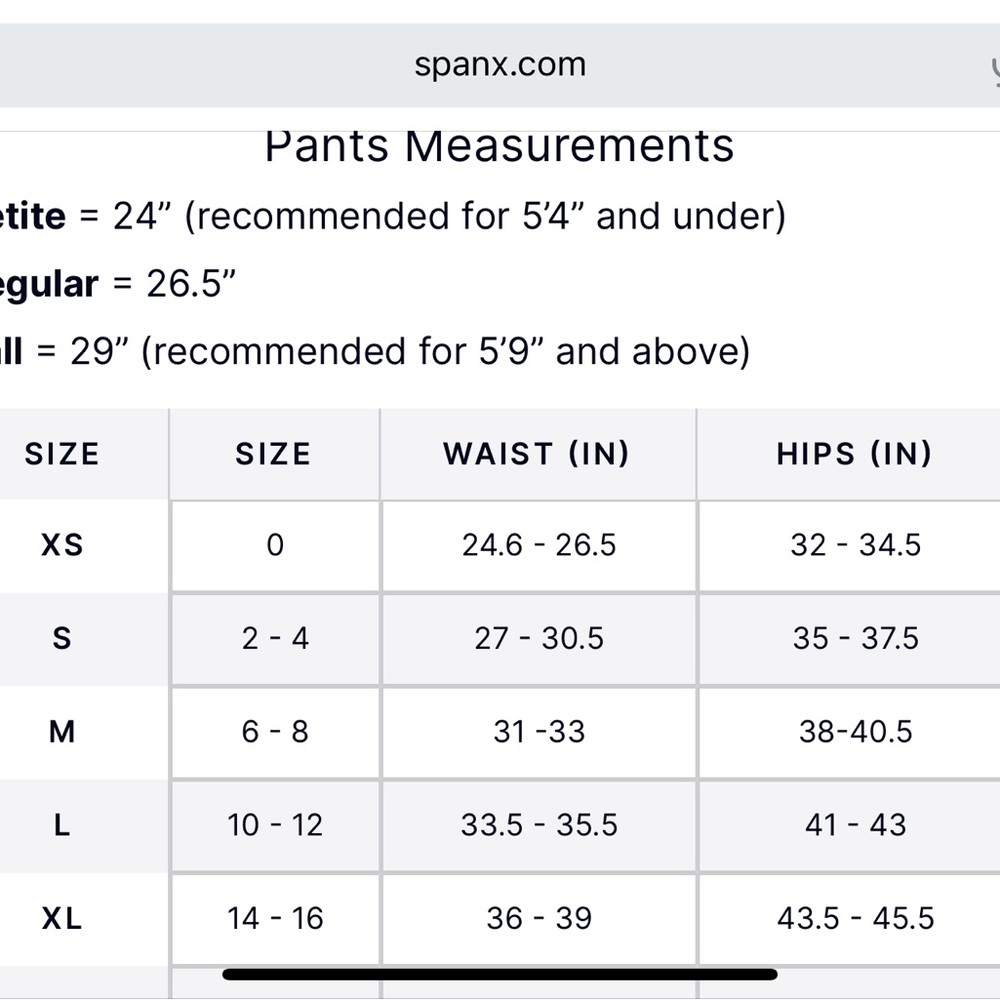
Task: Select the Pants Measurements heading
Action: [499, 147]
